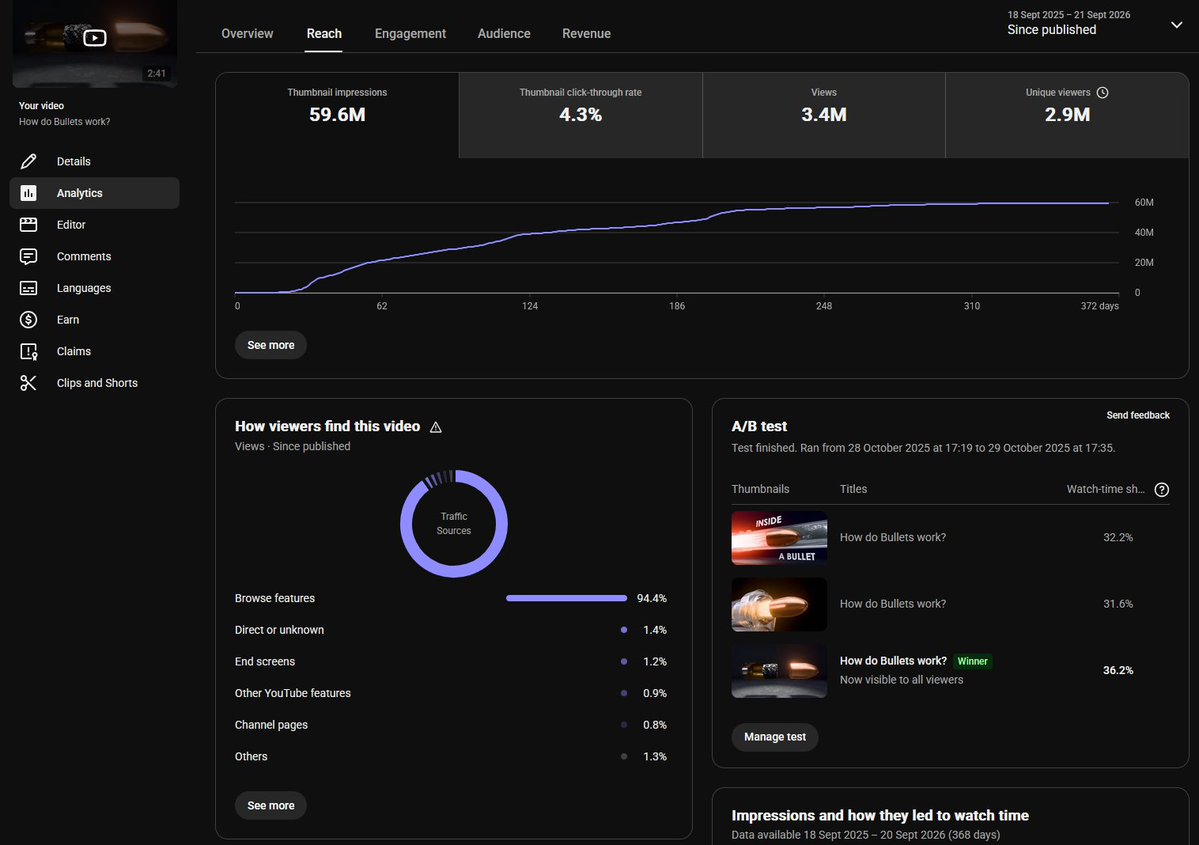The width and height of the screenshot is (1199, 845).
Task: Click the Analytics bar chart icon
Action: (28, 193)
